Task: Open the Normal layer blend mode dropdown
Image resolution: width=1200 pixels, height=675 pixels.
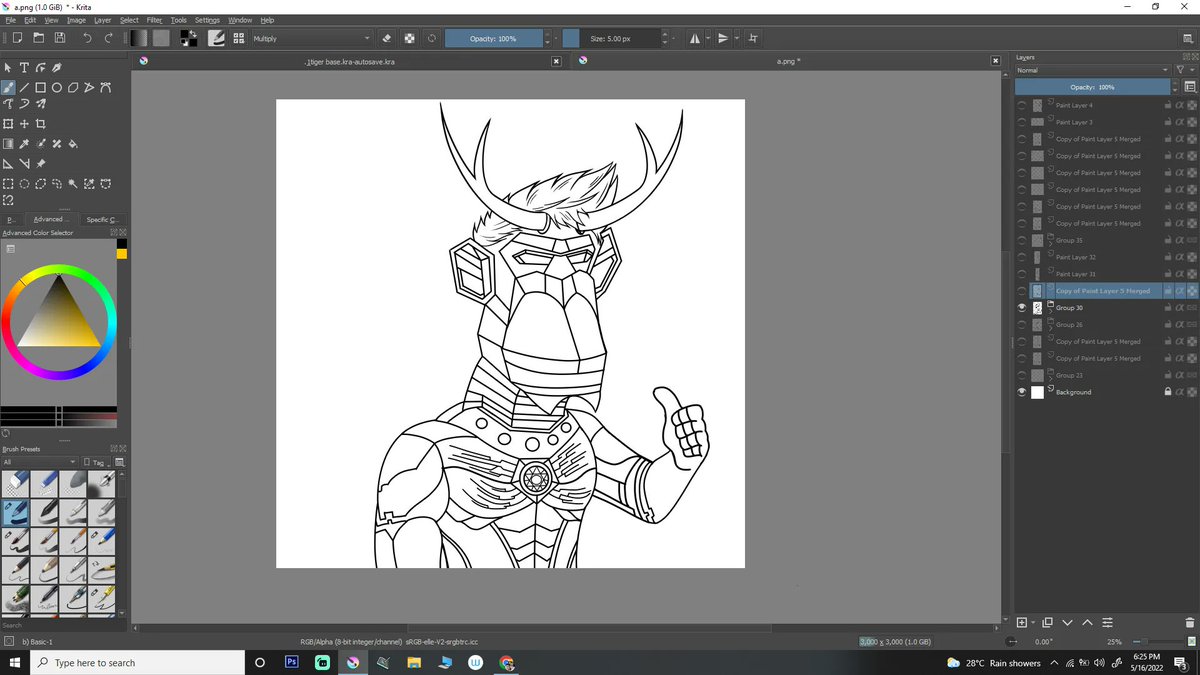Action: tap(1092, 70)
